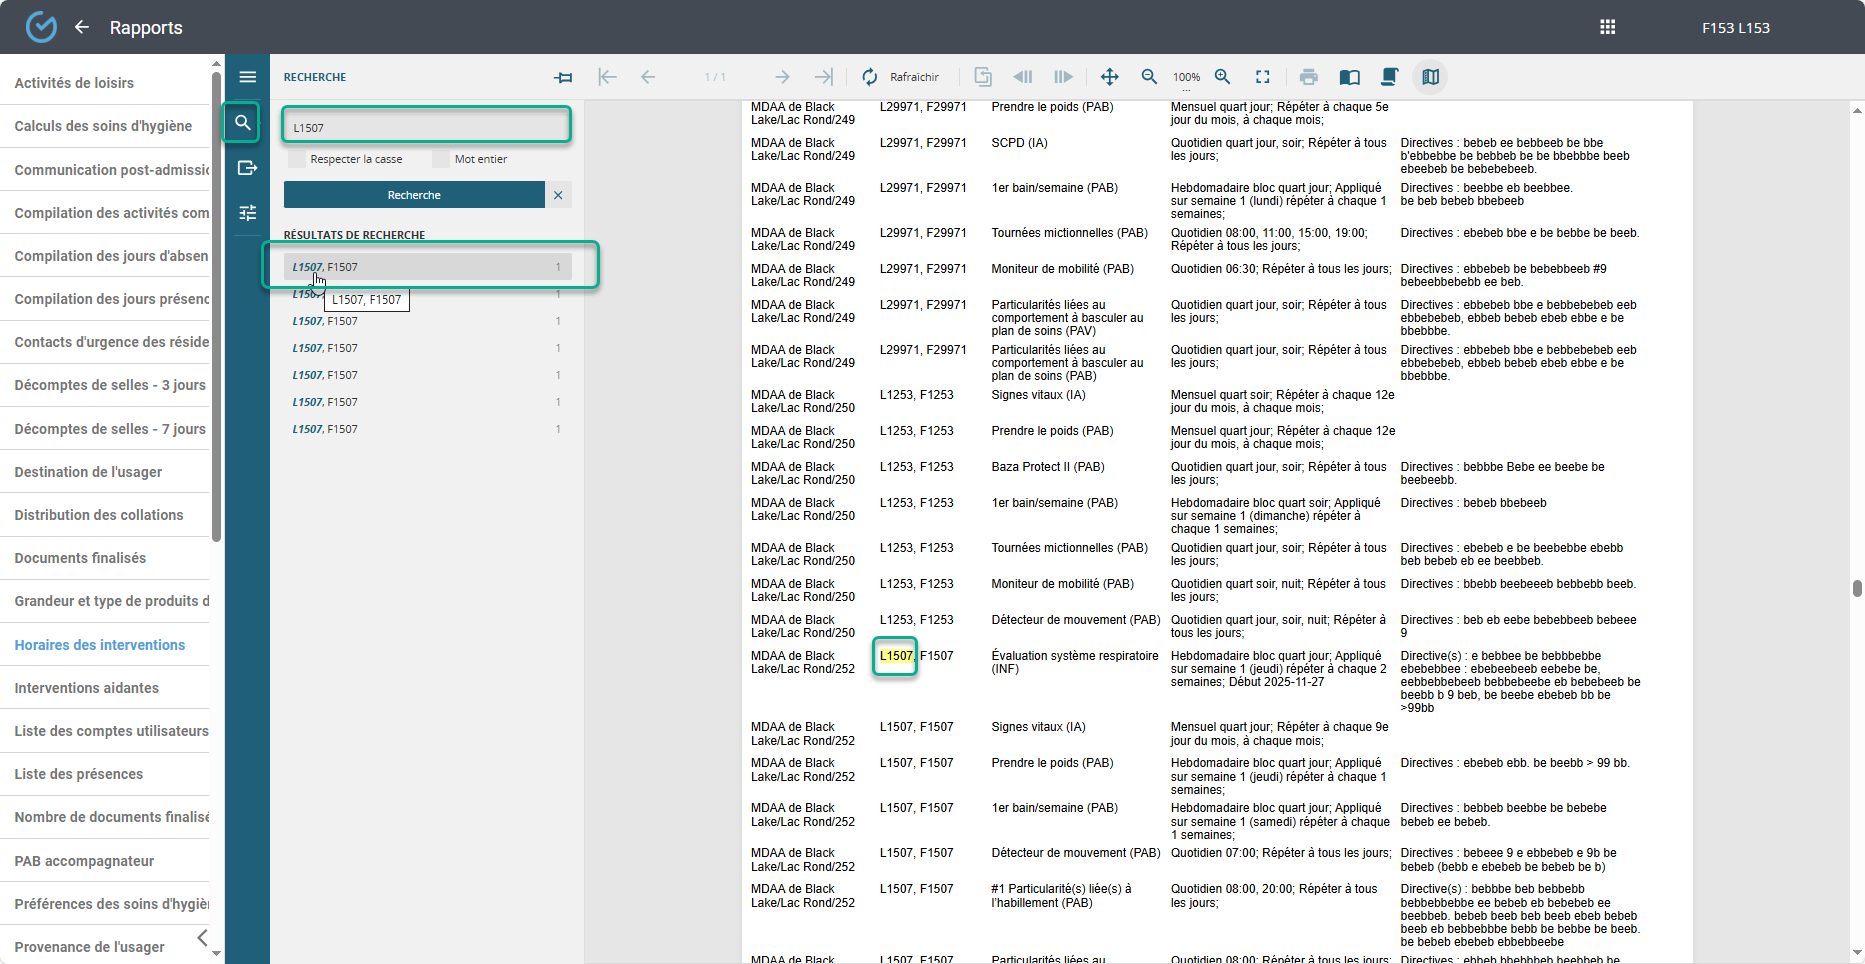Open the parameters sliders icon
This screenshot has height=964, width=1865.
247,213
